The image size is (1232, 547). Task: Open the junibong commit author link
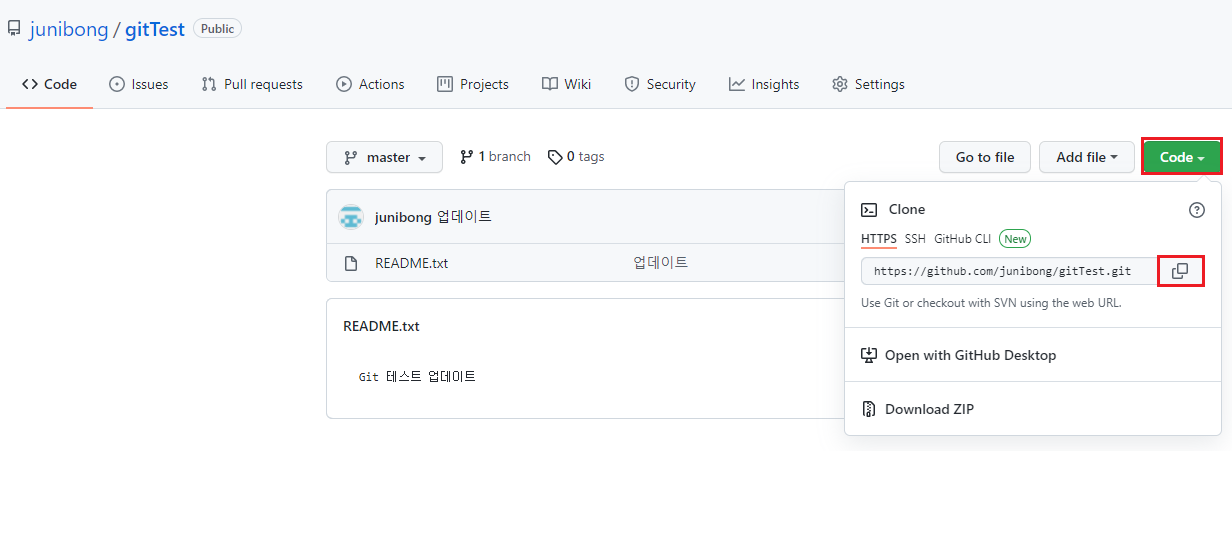(403, 217)
